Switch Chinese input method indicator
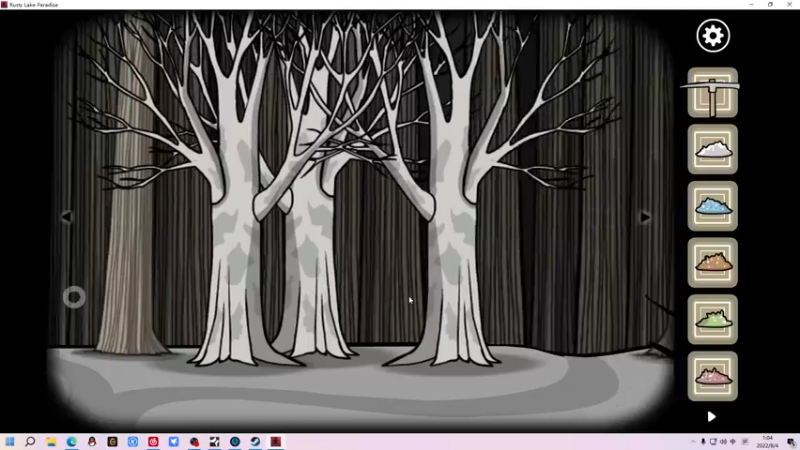The image size is (800, 450). tap(733, 442)
